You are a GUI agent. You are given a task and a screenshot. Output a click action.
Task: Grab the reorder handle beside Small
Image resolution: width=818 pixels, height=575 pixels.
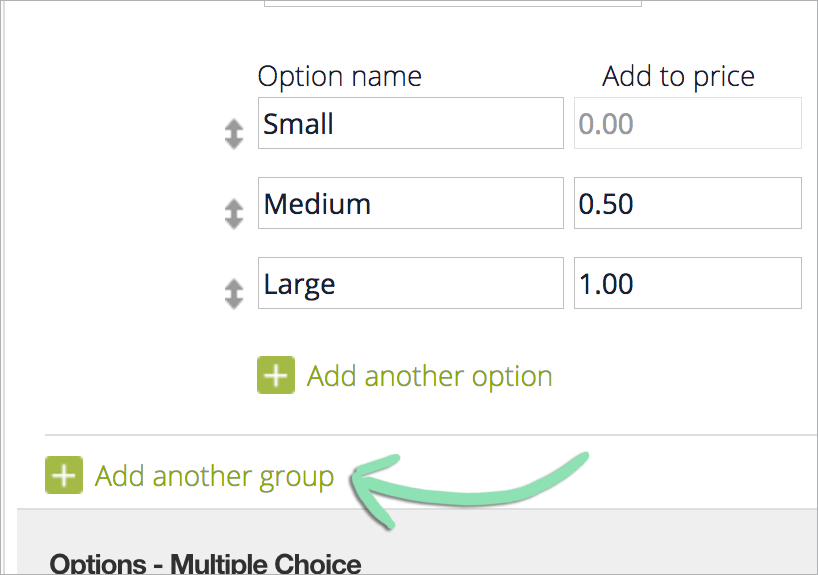234,134
